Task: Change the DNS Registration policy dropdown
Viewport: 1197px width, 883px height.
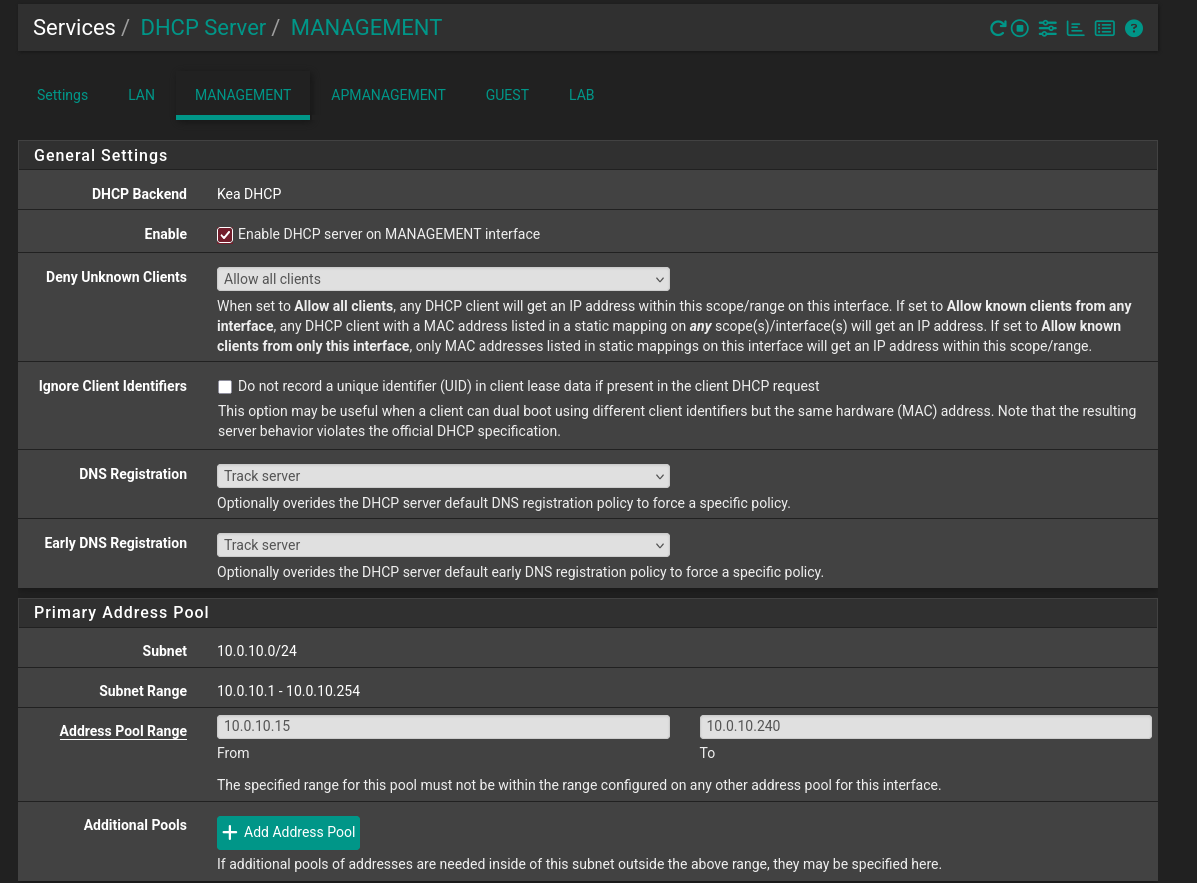Action: [x=443, y=476]
